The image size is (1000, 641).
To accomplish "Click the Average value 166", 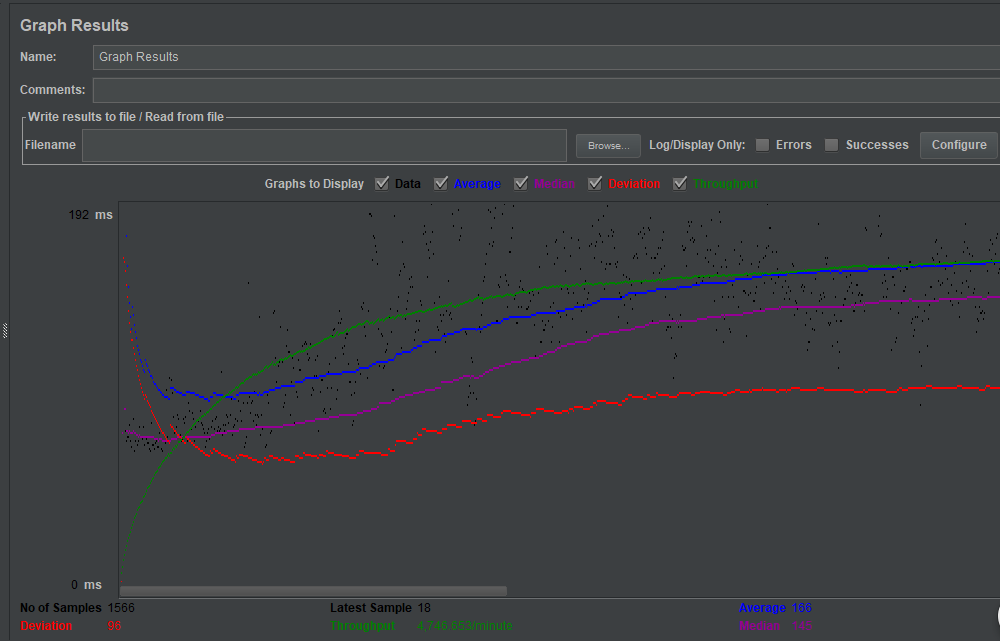I will click(802, 608).
